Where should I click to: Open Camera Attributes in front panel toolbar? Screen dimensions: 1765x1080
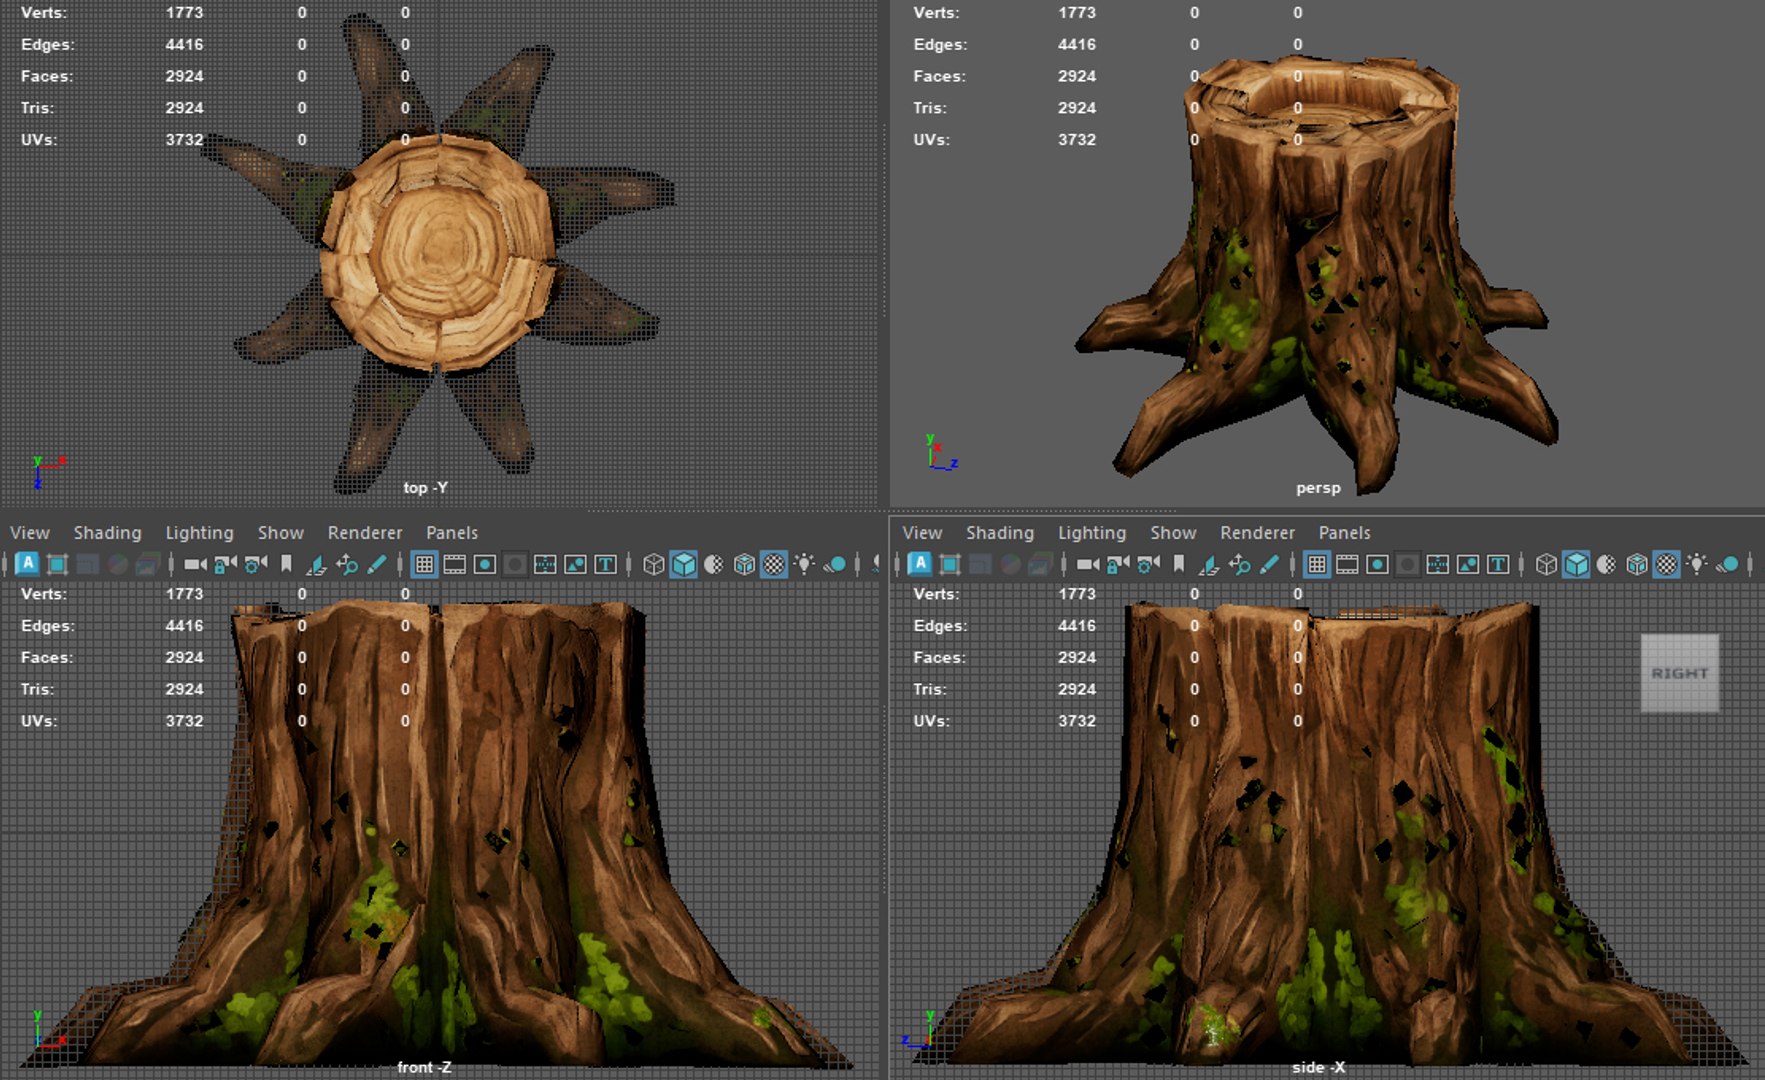[256, 565]
